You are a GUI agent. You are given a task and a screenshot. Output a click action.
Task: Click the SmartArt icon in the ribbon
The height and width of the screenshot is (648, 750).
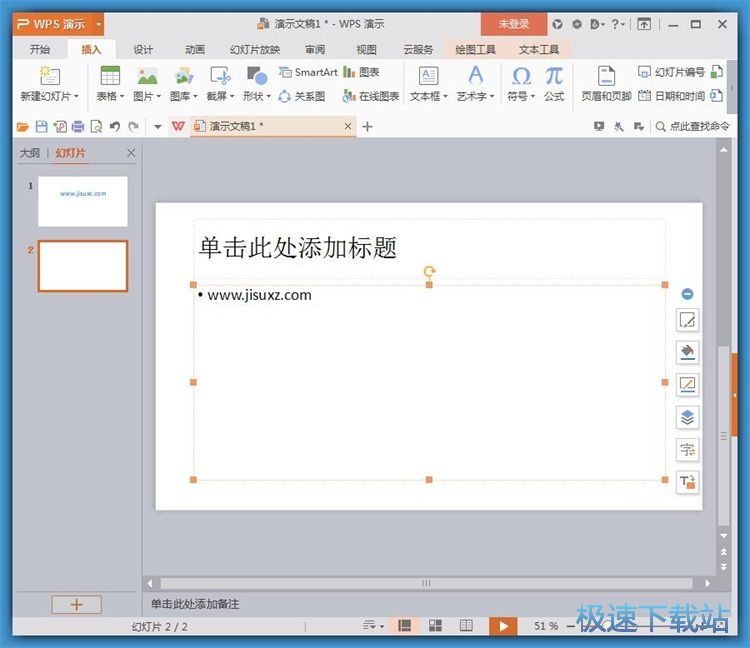pyautogui.click(x=285, y=73)
